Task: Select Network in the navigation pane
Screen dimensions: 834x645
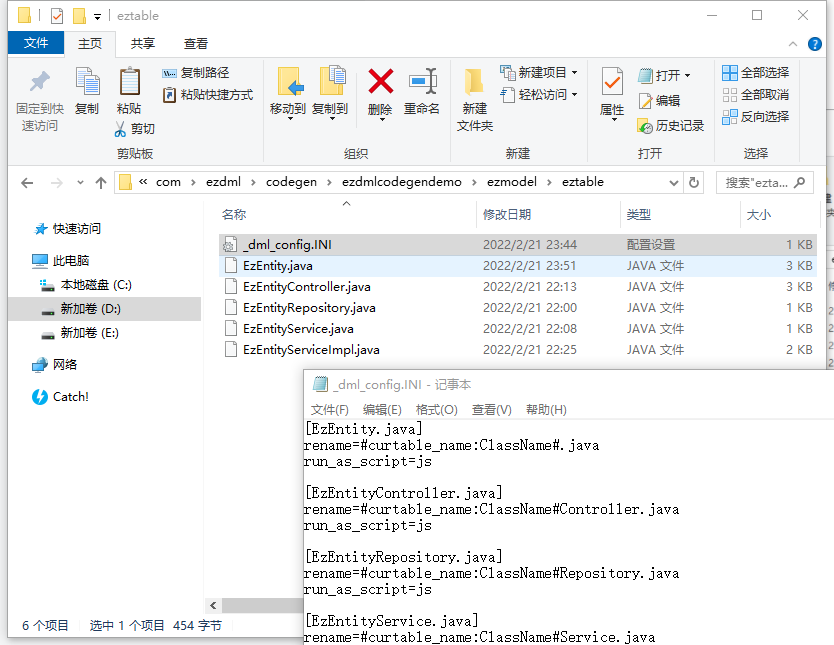Action: [x=54, y=365]
